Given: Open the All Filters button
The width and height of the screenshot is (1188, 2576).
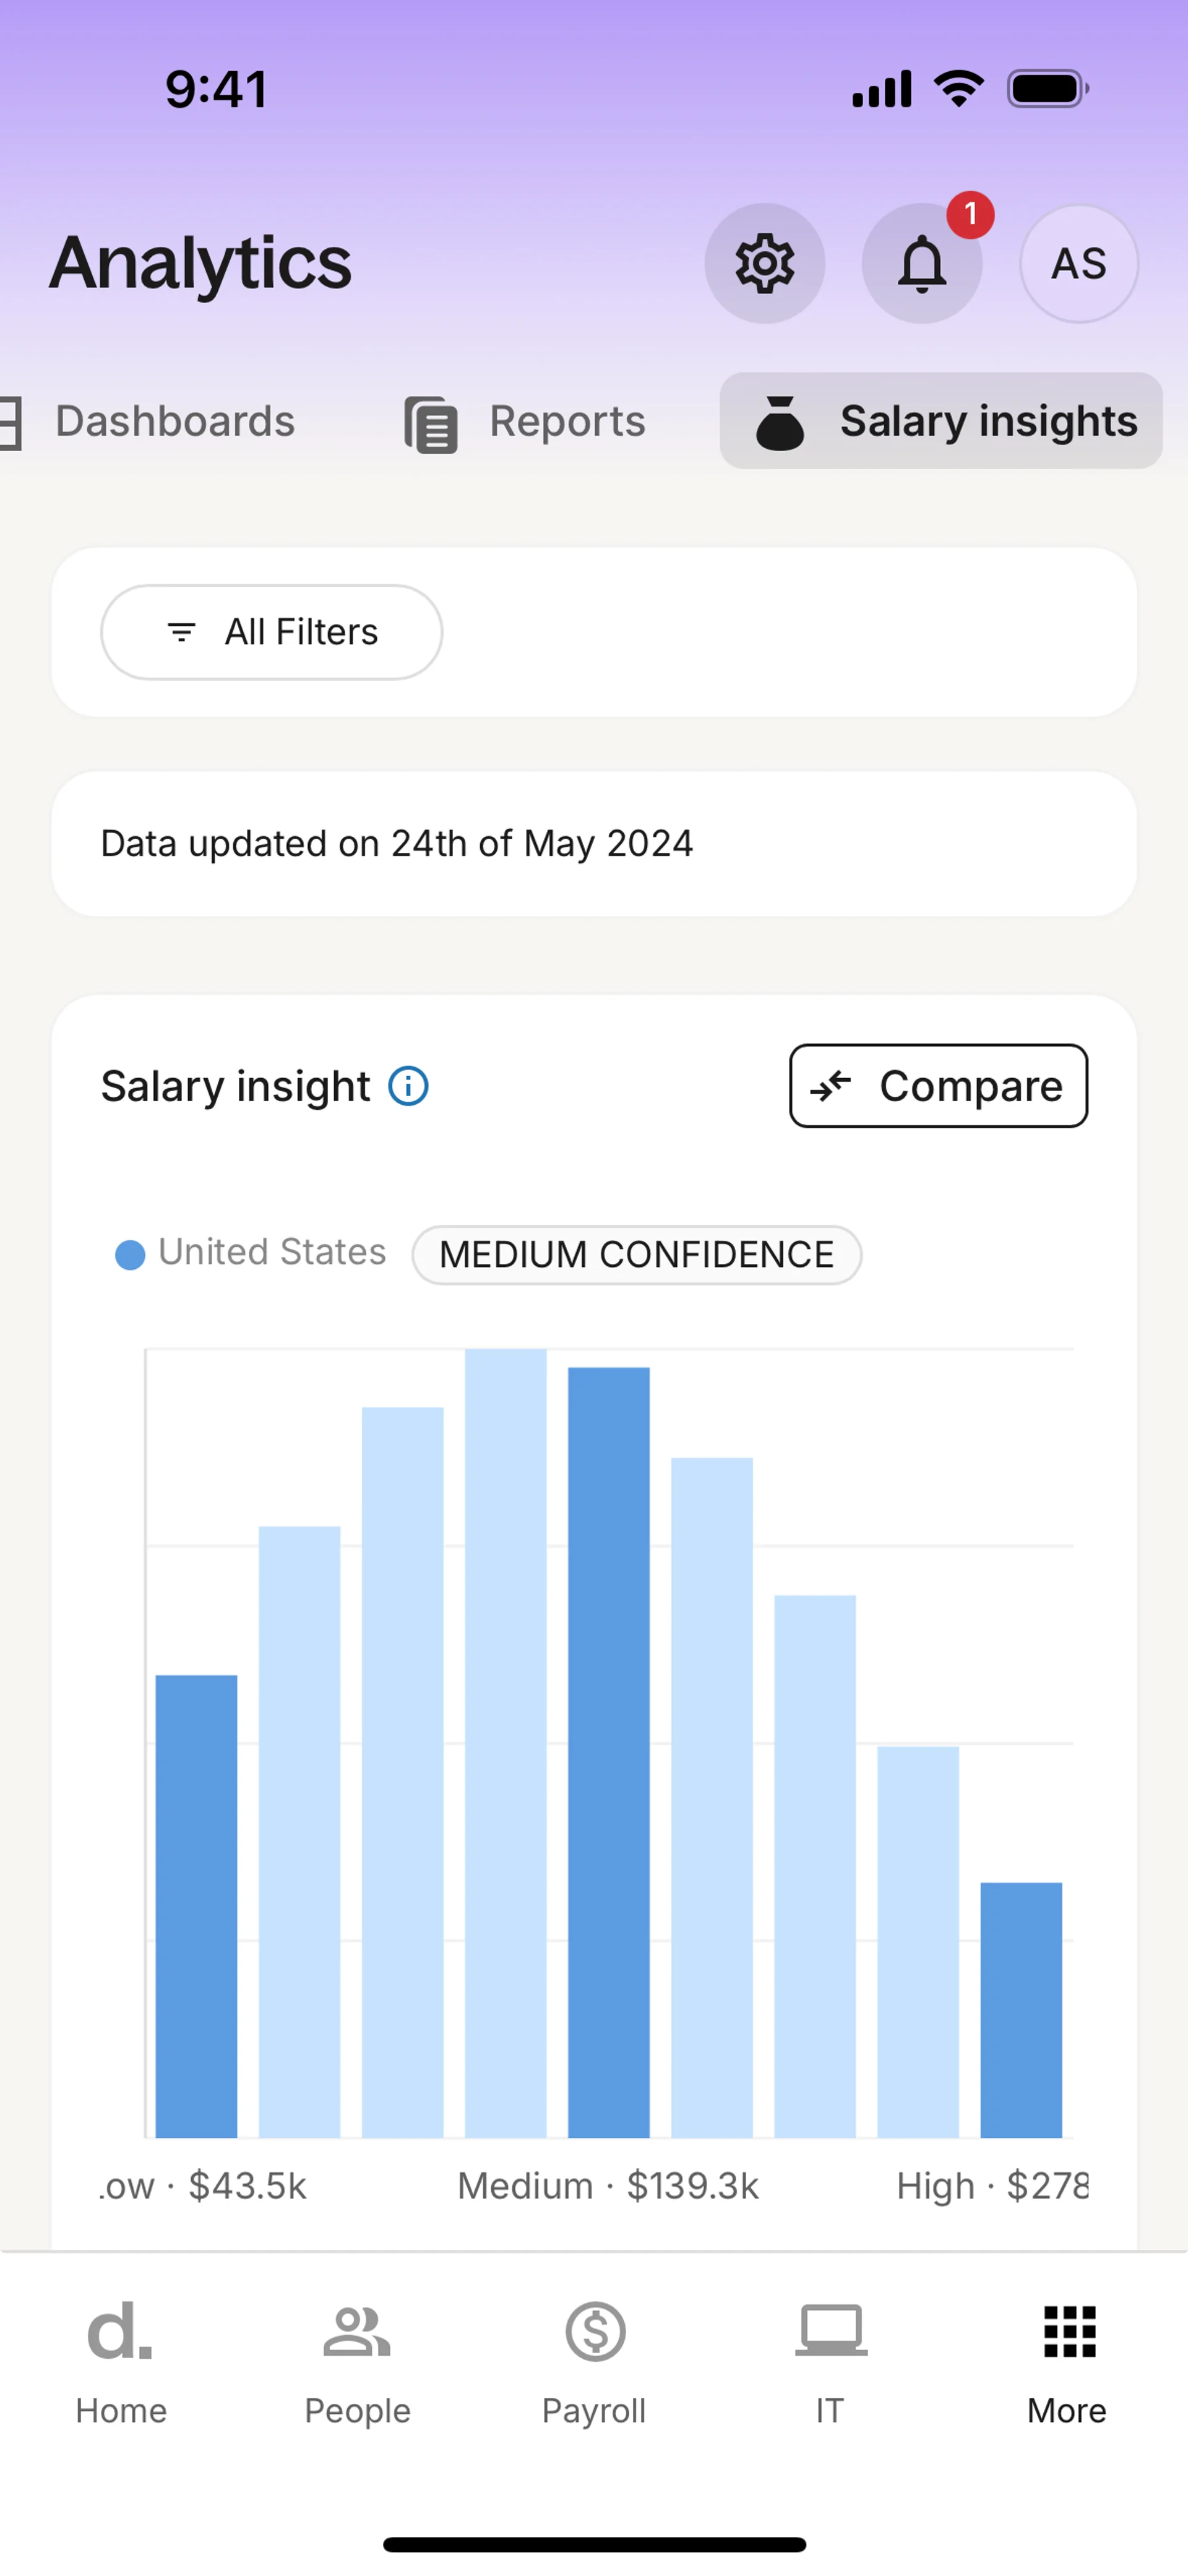Looking at the screenshot, I should point(271,632).
